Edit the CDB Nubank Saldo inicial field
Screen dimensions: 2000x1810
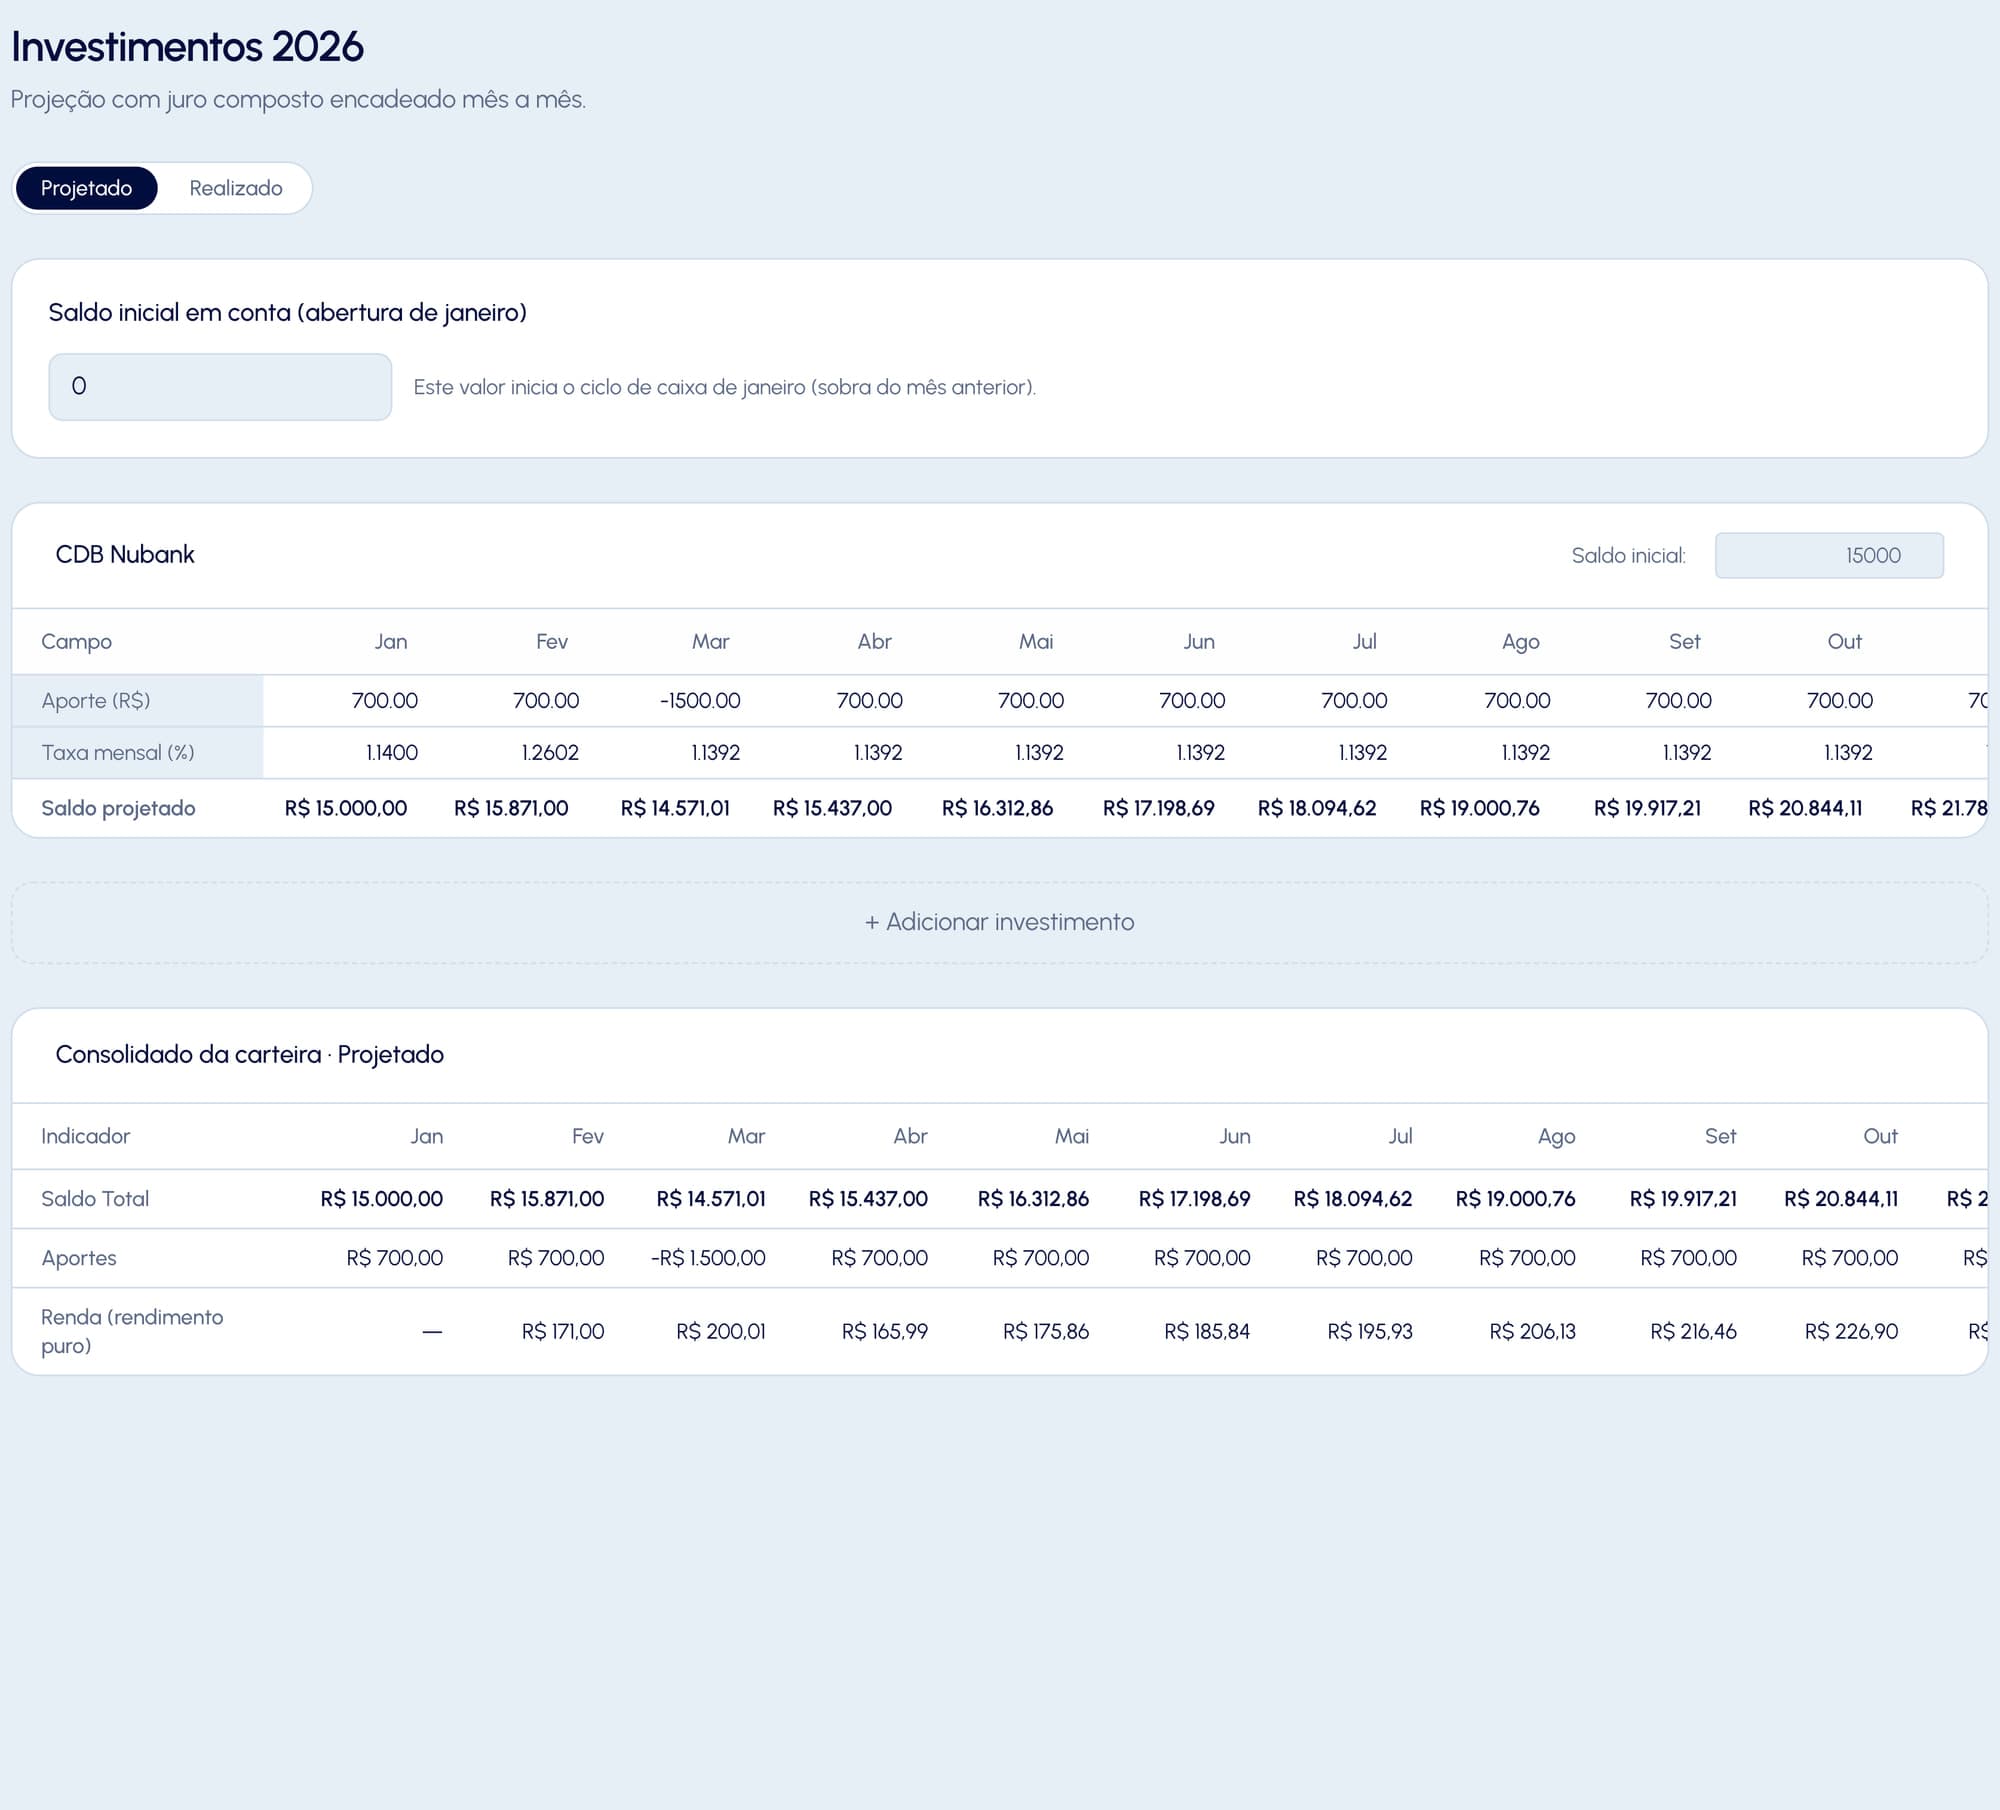tap(1829, 555)
